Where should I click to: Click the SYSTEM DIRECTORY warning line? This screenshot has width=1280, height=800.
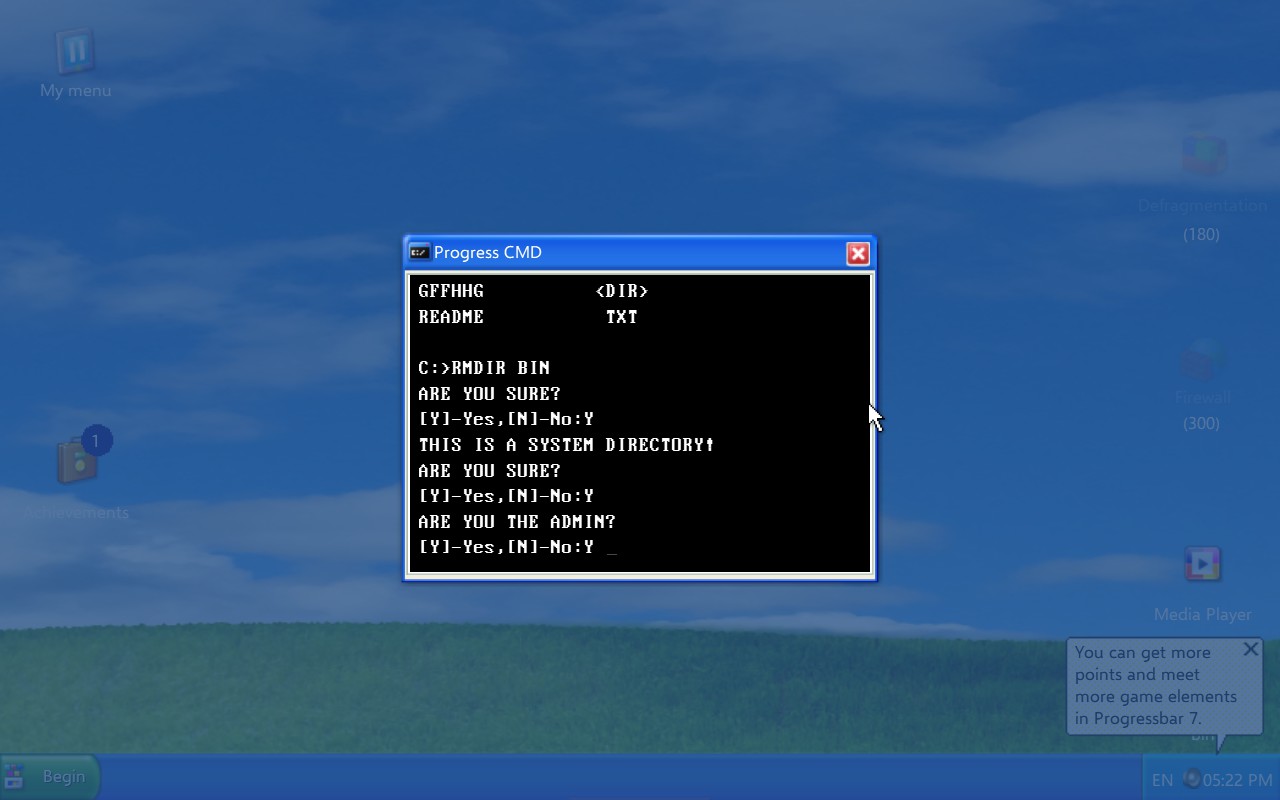[x=566, y=445]
